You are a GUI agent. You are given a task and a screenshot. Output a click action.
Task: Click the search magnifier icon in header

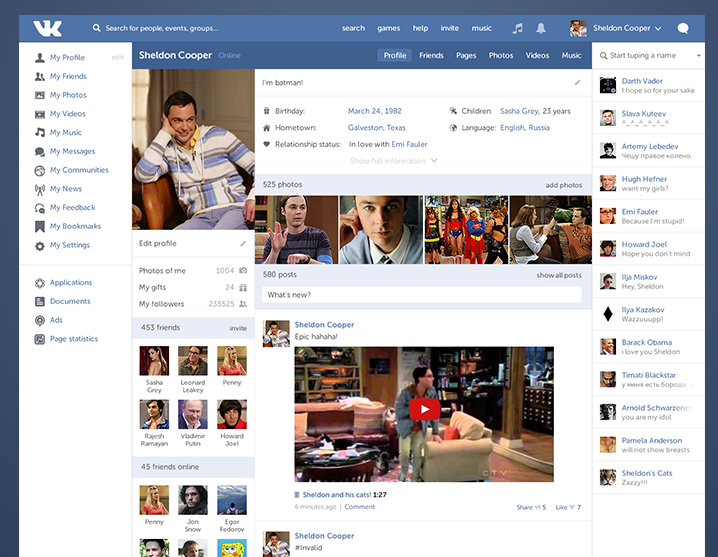click(x=96, y=28)
